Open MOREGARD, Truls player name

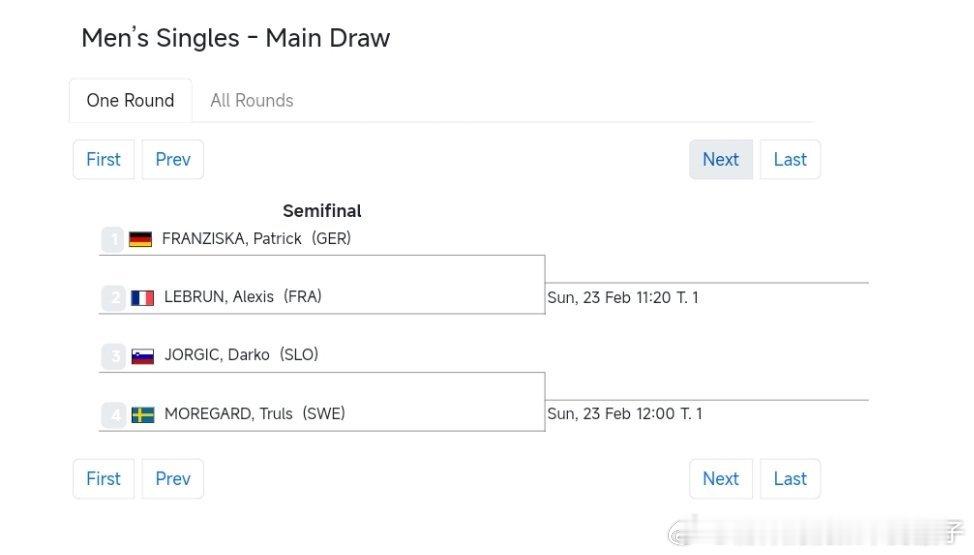228,414
